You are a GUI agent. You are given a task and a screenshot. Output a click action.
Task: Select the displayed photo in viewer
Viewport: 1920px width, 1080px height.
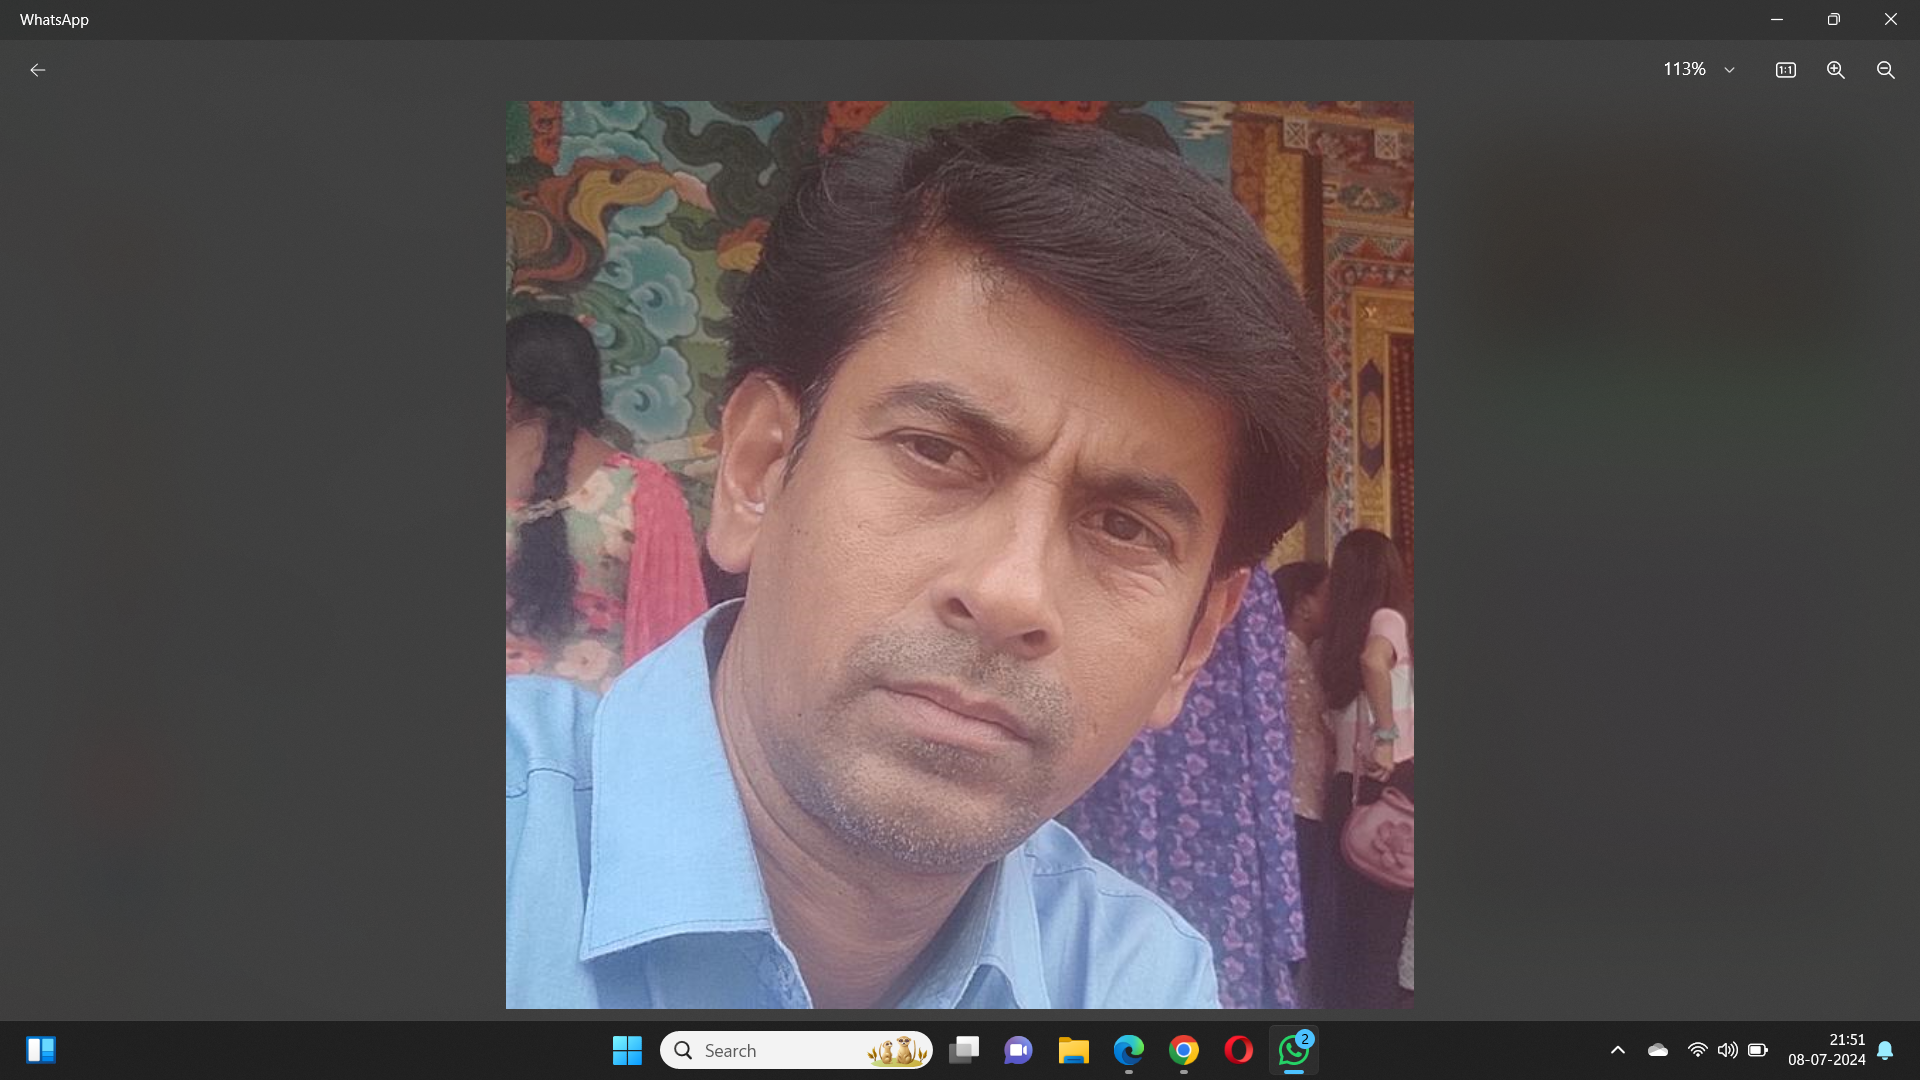960,555
